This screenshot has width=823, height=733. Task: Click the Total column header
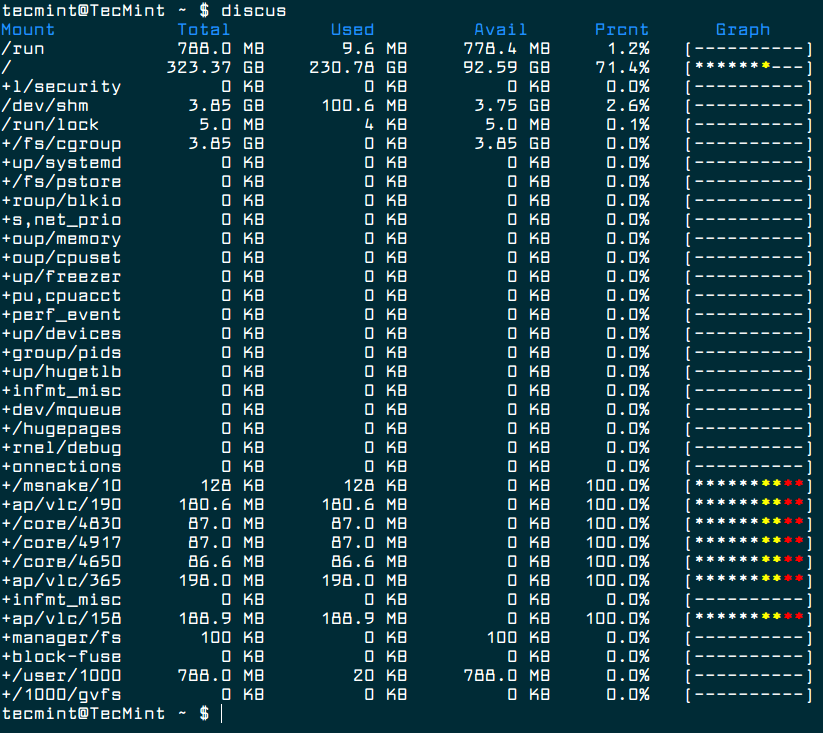click(204, 29)
